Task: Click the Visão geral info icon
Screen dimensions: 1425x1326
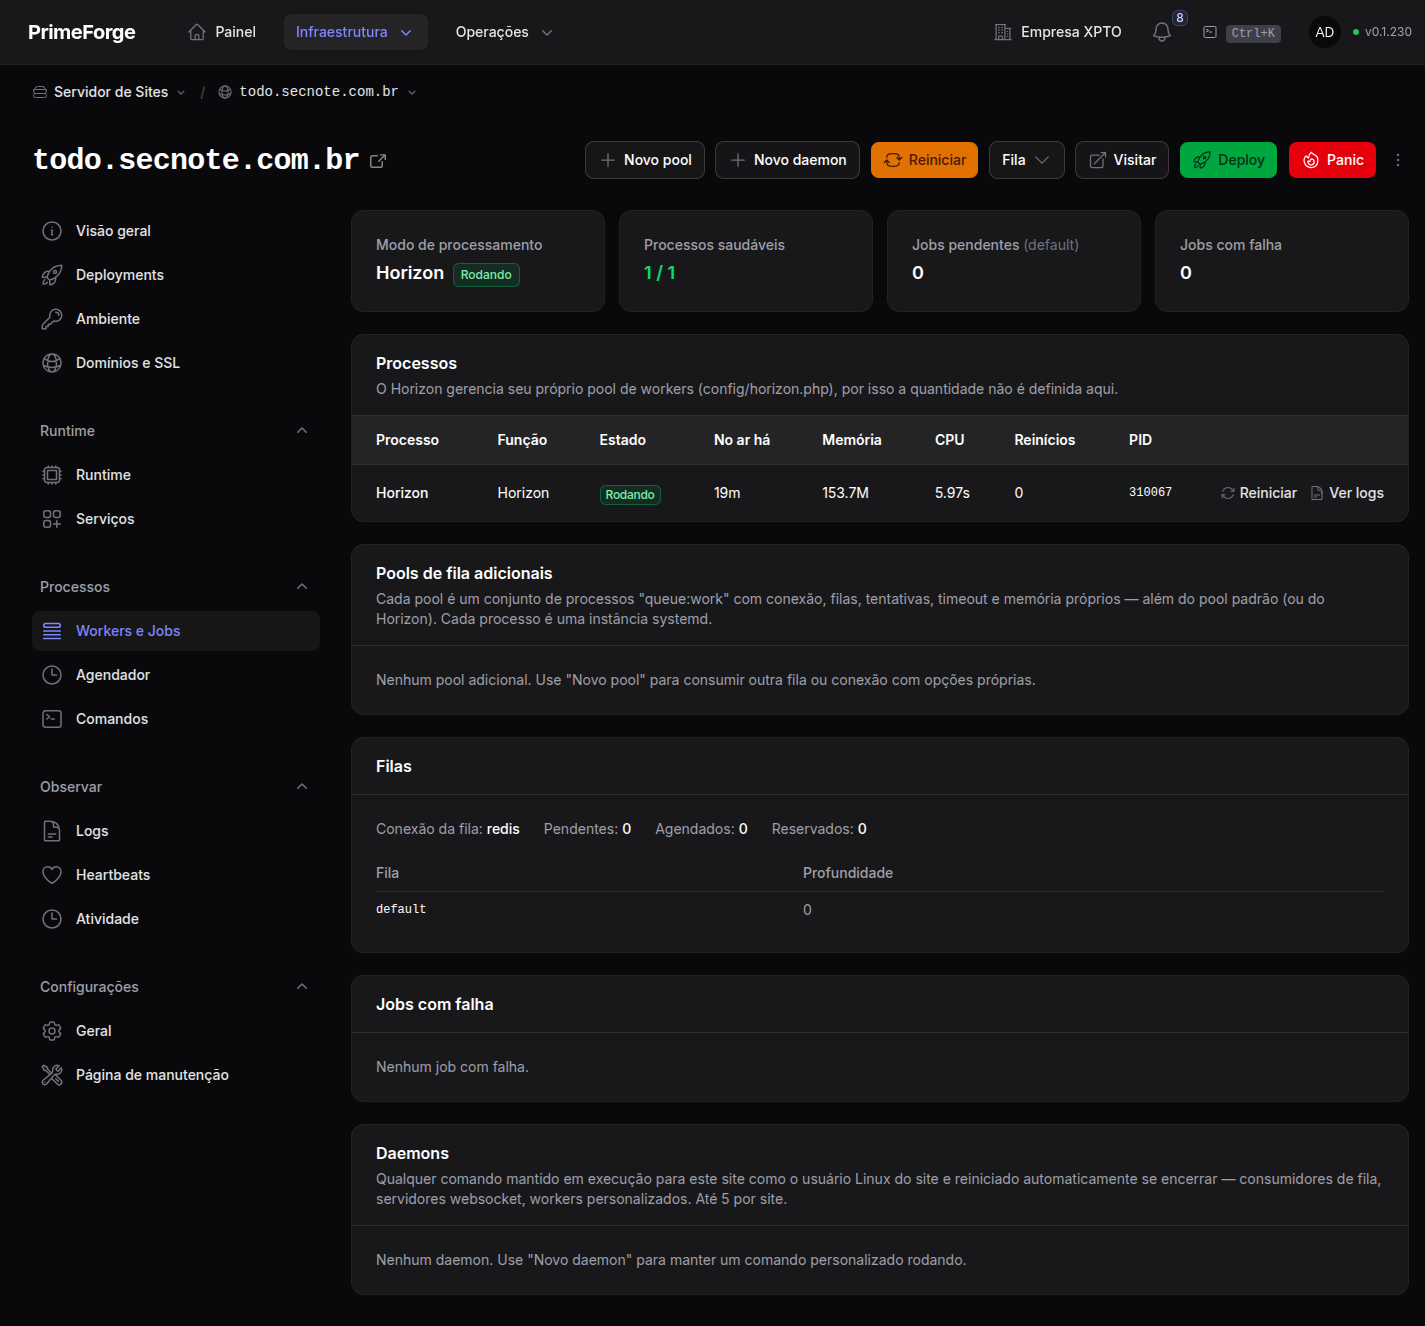Action: (52, 231)
